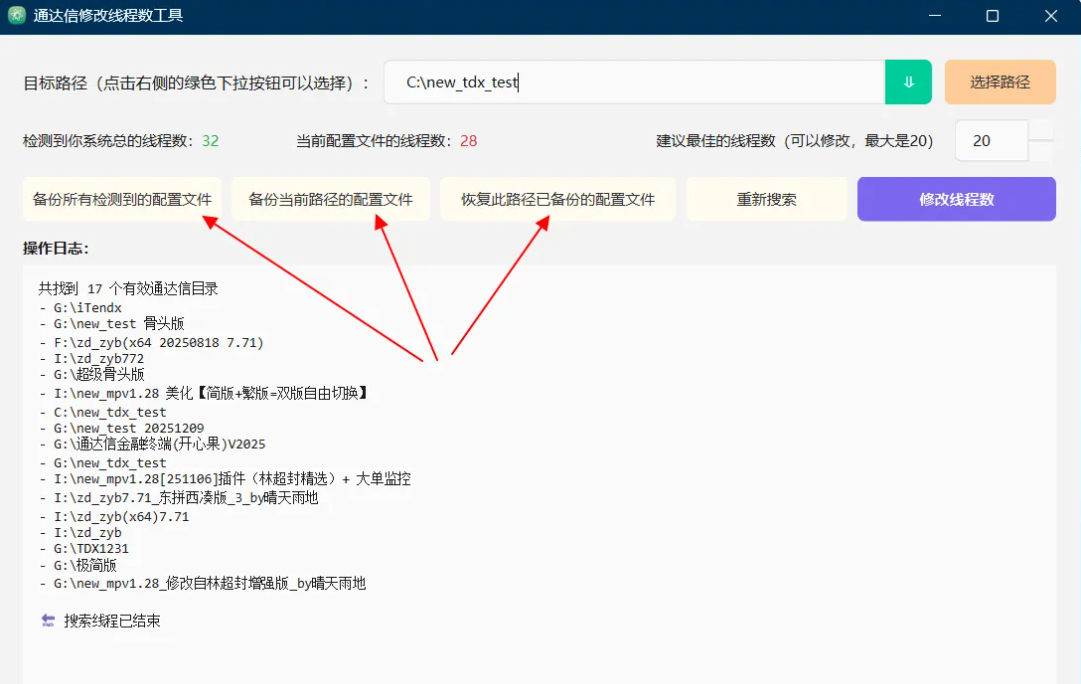Viewport: 1081px width, 684px height.
Task: Restore backups using 恢复此路径已备份的配置文件
Action: 557,198
